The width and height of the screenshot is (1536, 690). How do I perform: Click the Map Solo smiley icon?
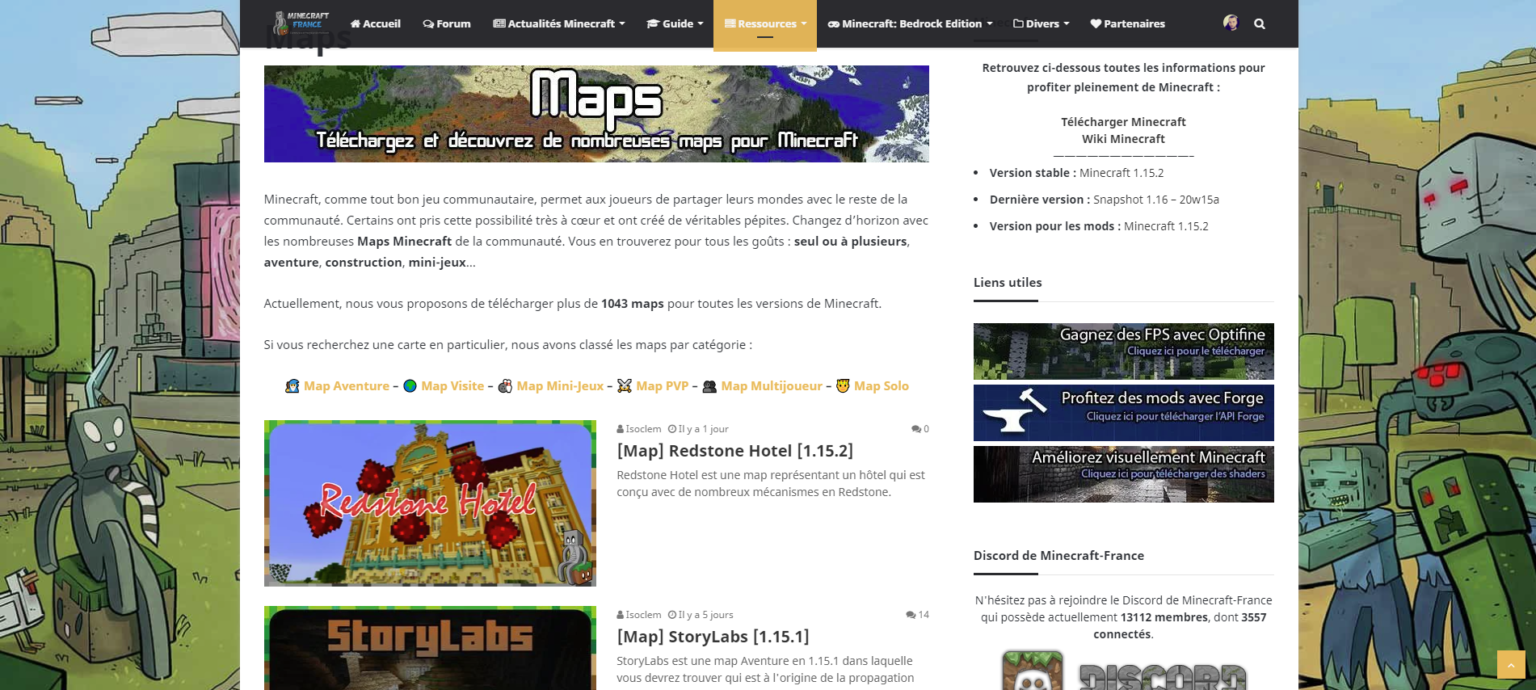pyautogui.click(x=843, y=385)
